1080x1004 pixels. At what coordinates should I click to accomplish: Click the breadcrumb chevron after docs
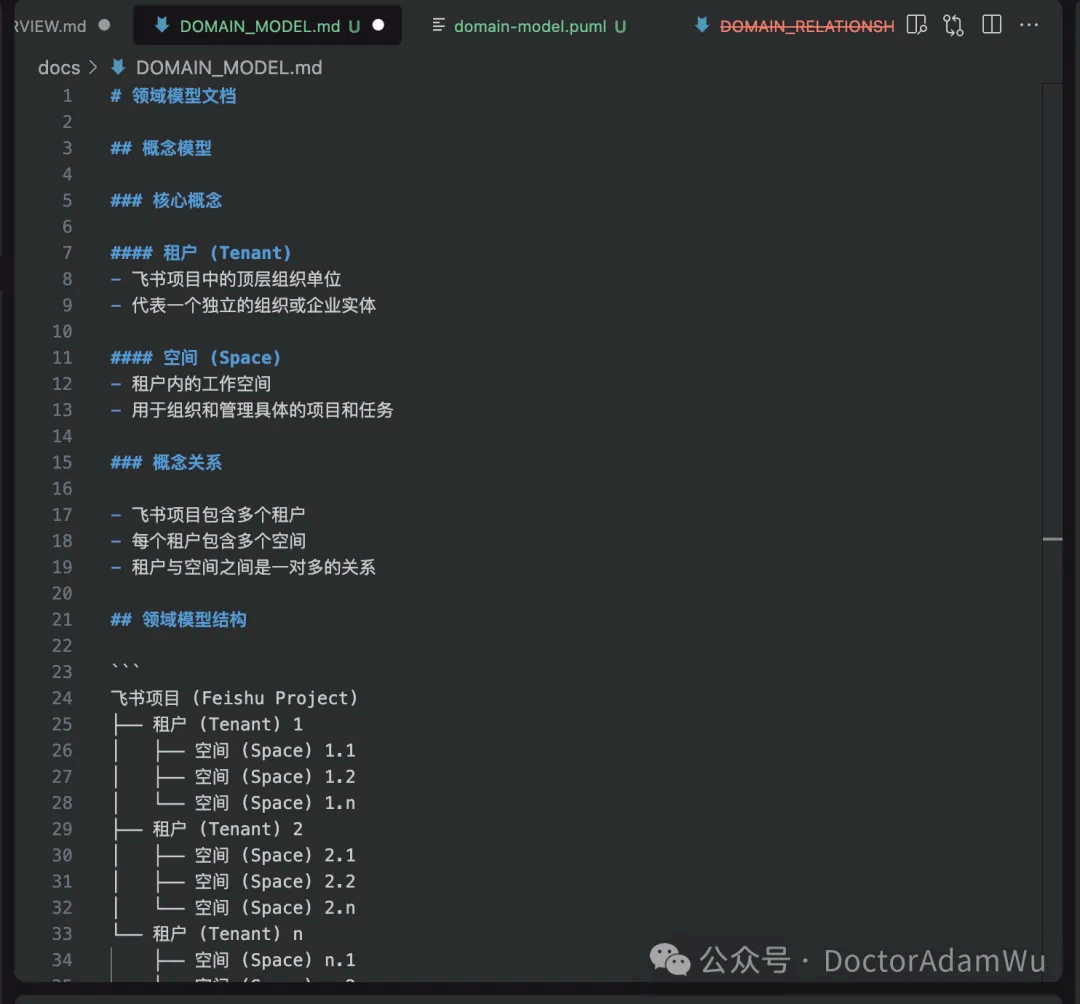point(93,67)
